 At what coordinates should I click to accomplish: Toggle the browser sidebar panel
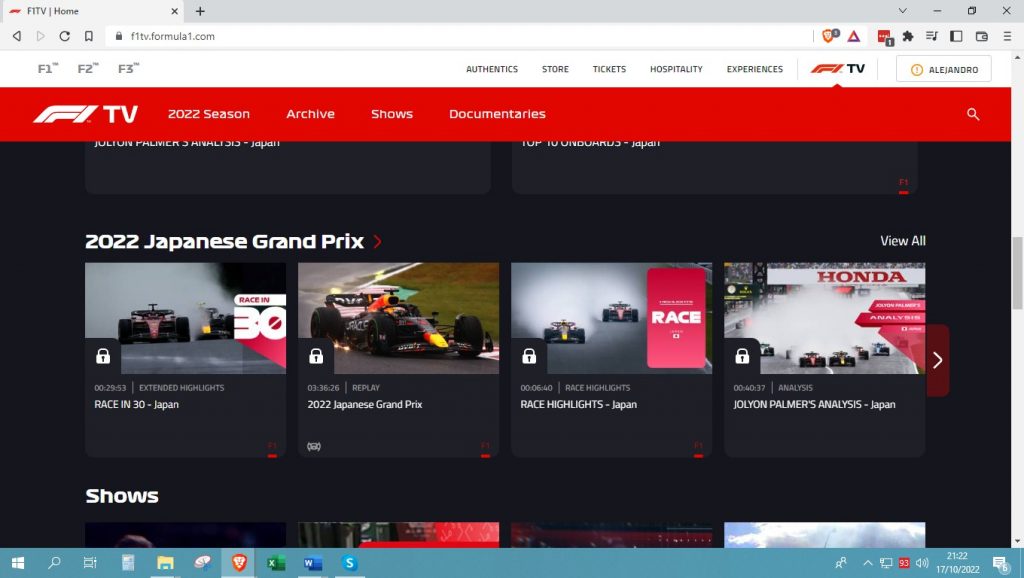[x=956, y=36]
